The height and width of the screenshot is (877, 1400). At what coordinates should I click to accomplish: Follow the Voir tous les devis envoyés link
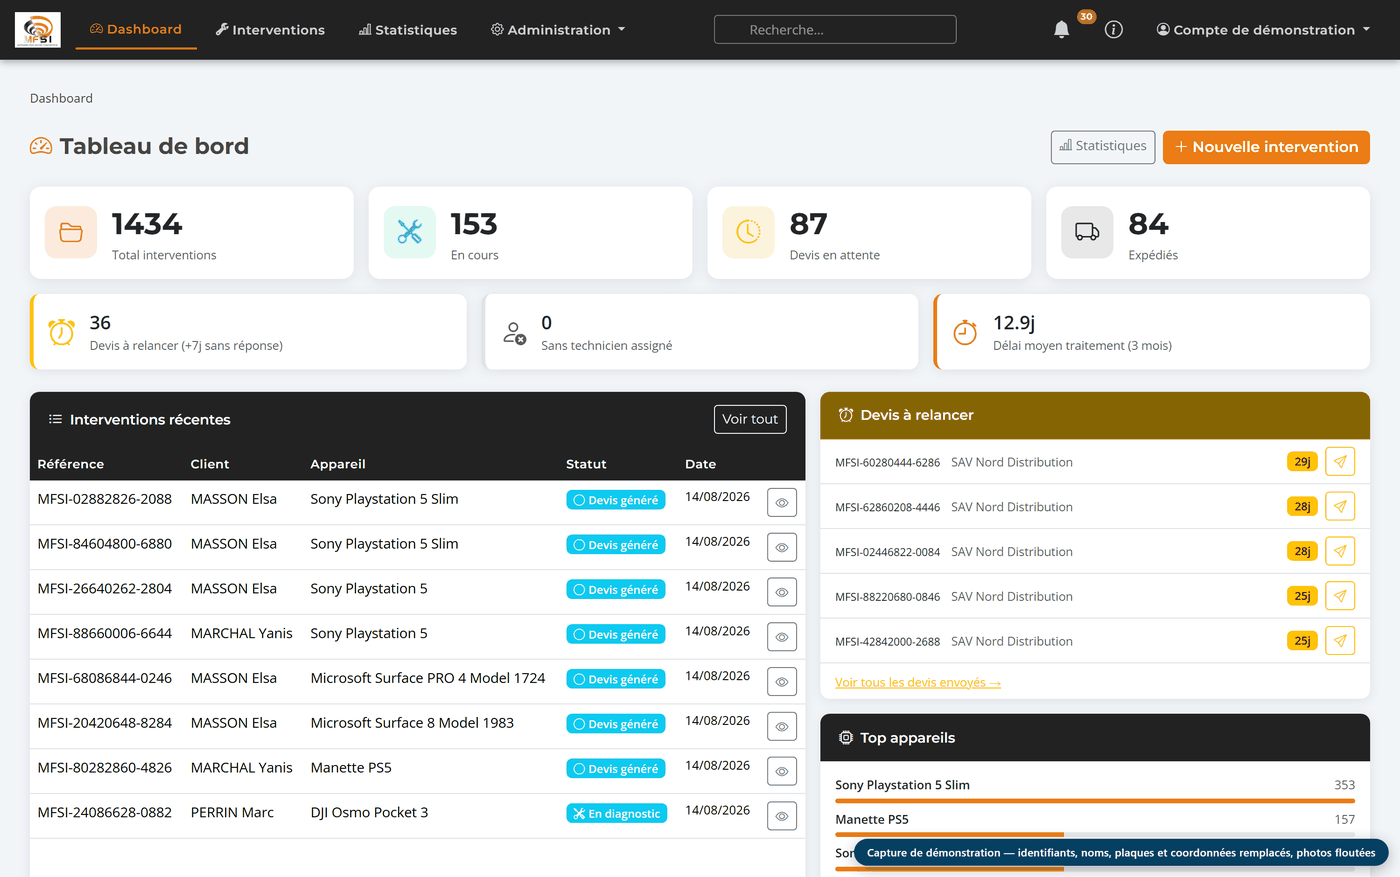[x=918, y=683]
